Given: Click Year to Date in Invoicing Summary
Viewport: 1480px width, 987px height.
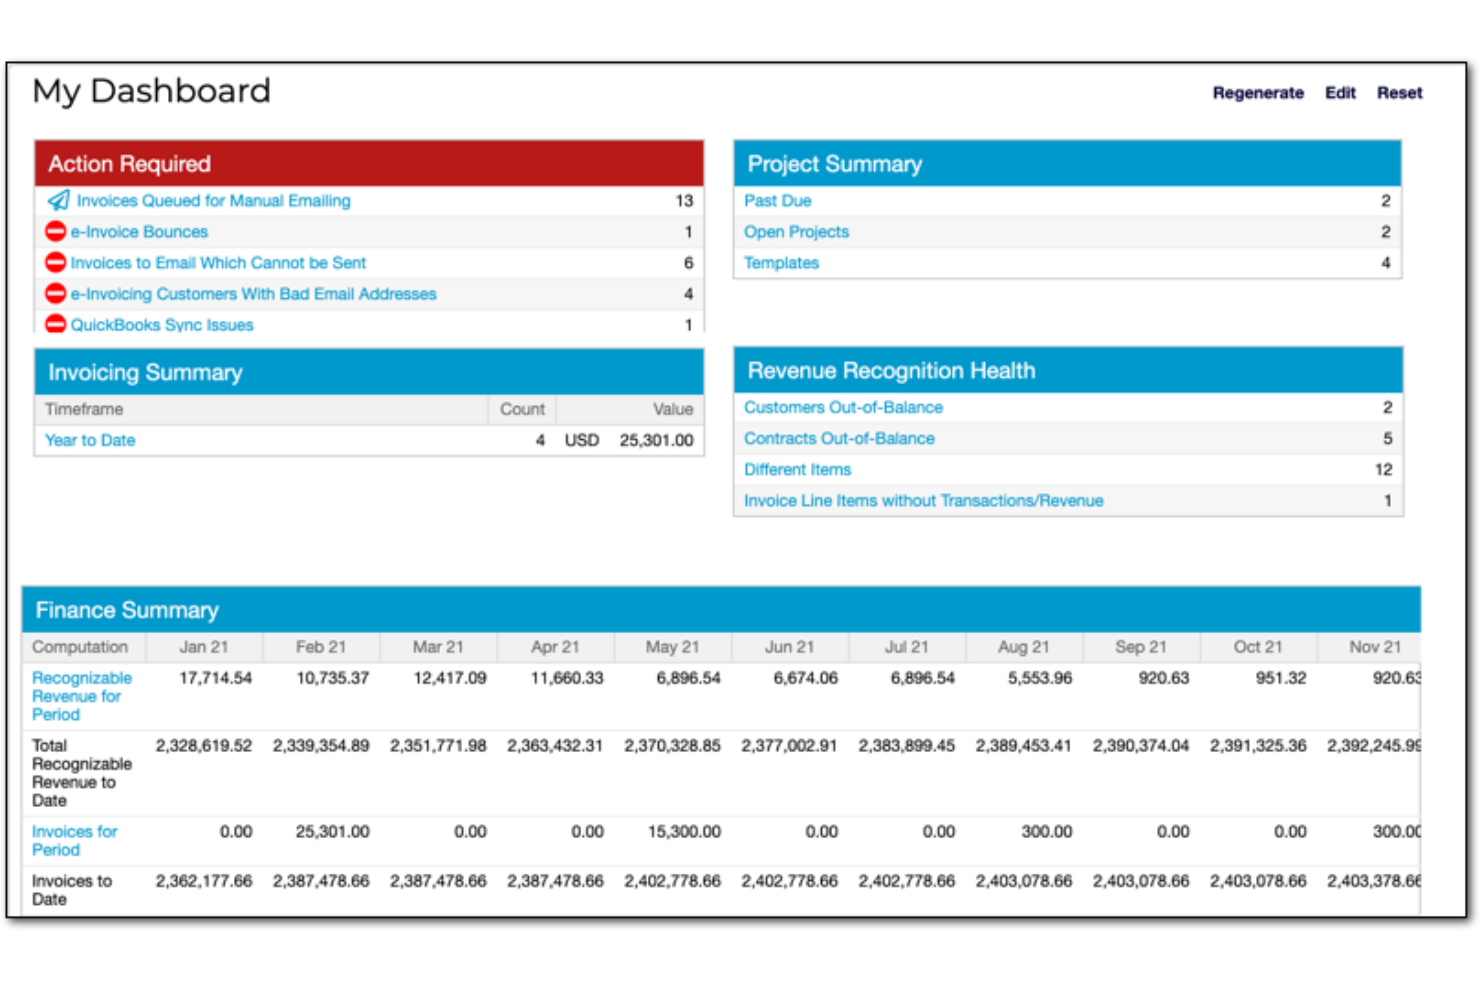Looking at the screenshot, I should pyautogui.click(x=89, y=440).
